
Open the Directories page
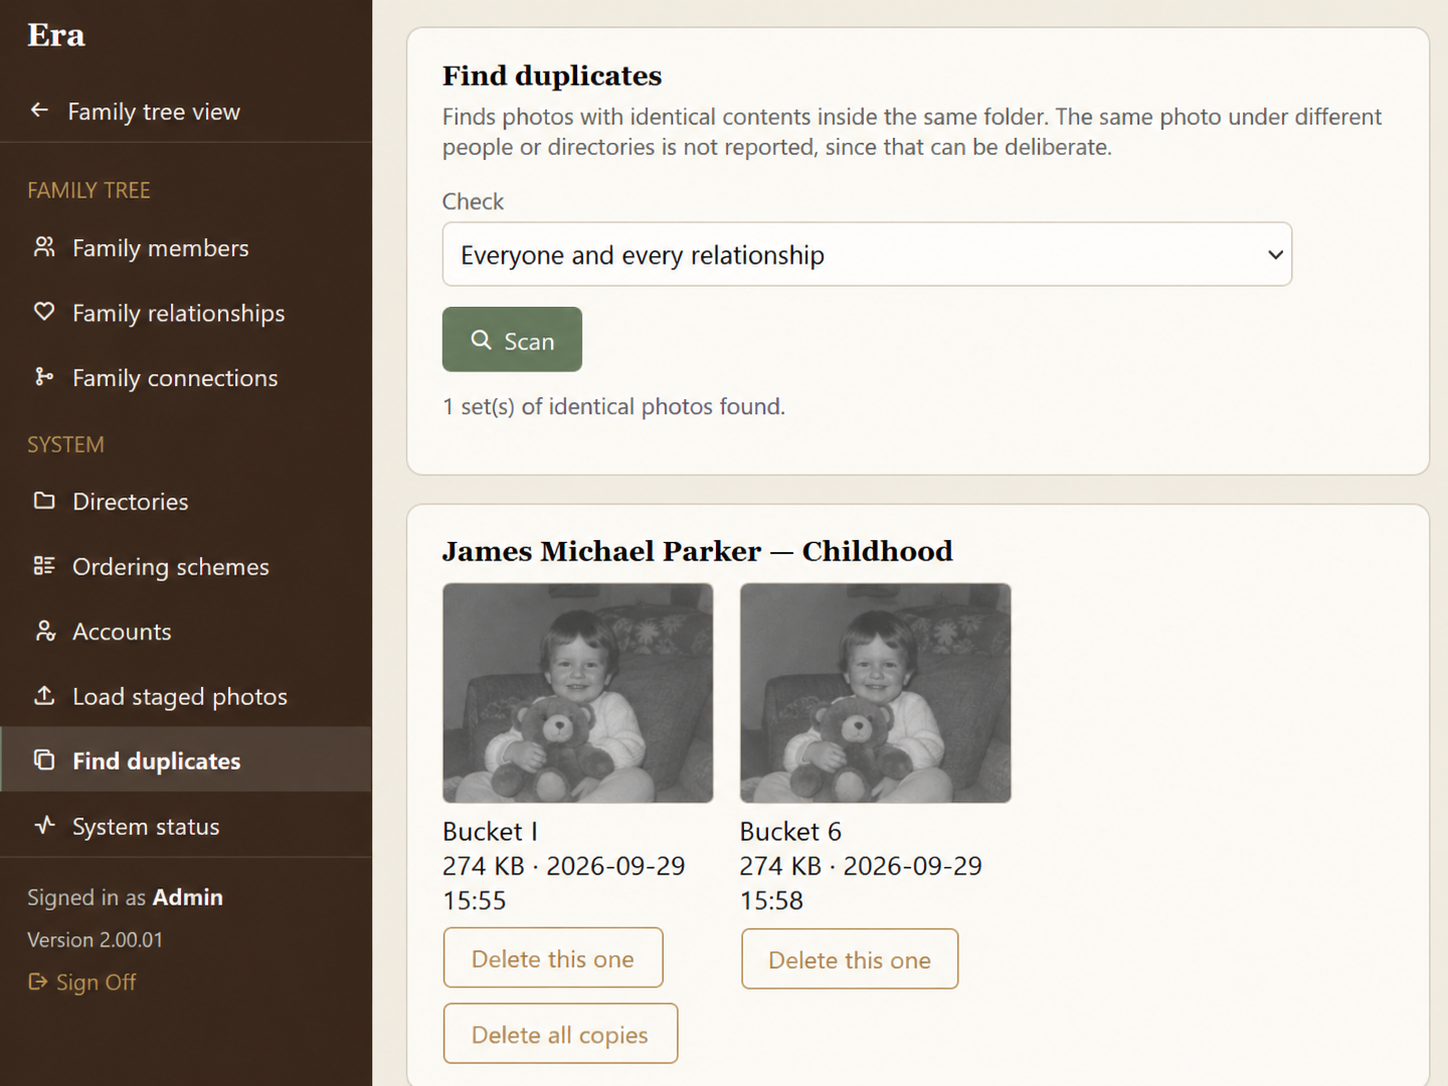click(x=186, y=501)
